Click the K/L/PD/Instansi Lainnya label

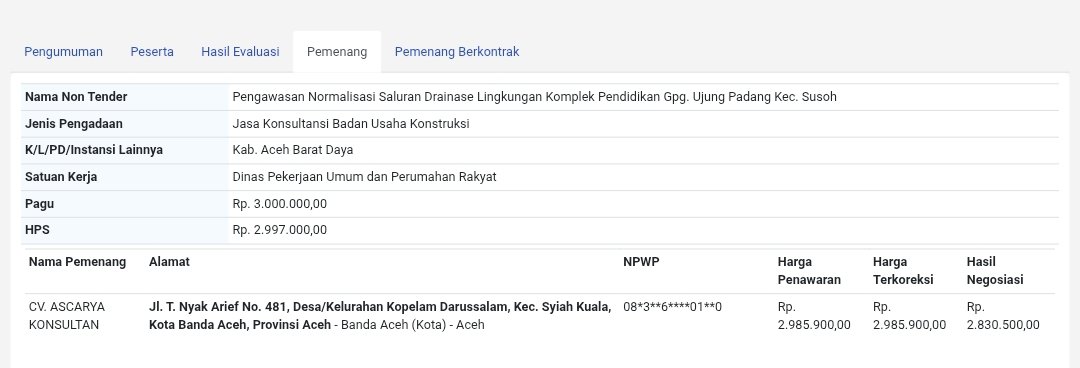[x=94, y=150]
